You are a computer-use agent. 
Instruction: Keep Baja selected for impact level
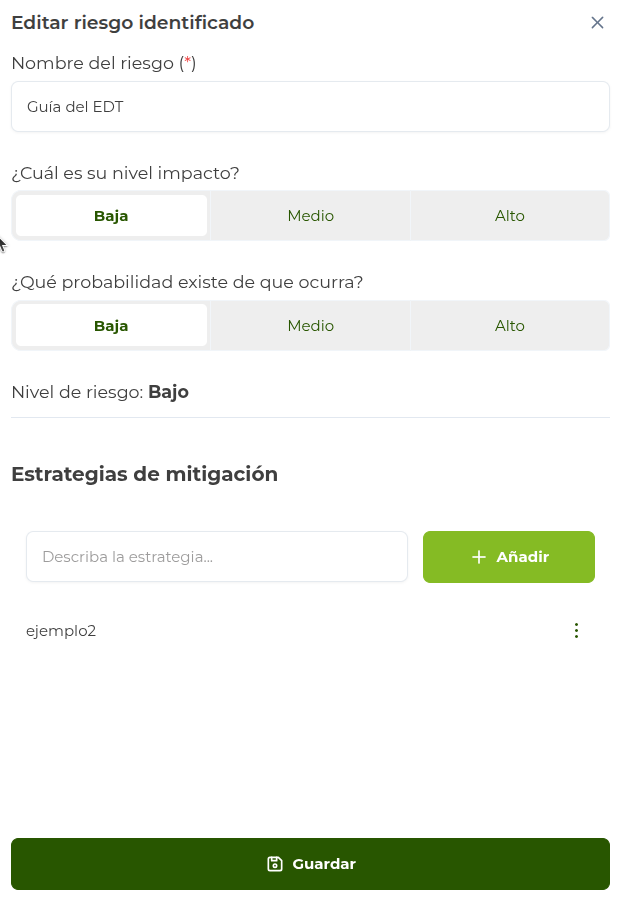(110, 215)
